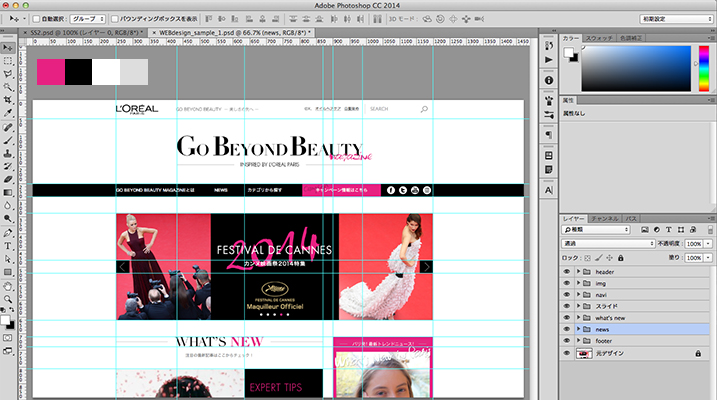Hide the header layer group
The image size is (717, 400).
click(x=566, y=271)
